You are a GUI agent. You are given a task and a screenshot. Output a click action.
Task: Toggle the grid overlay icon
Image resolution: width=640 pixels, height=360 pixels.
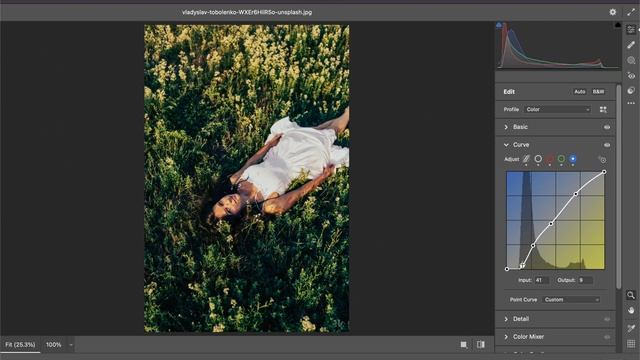631,344
